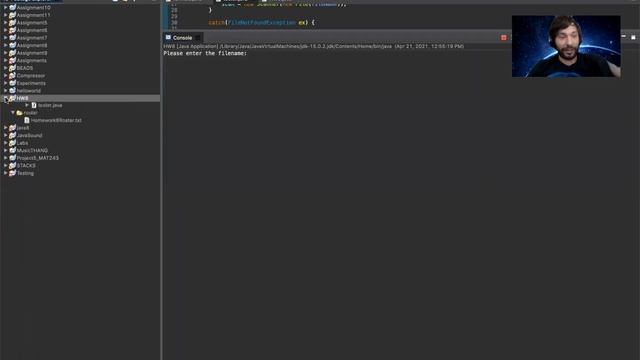Click the Assignment8 project icon
640x360 pixels.
click(x=12, y=45)
